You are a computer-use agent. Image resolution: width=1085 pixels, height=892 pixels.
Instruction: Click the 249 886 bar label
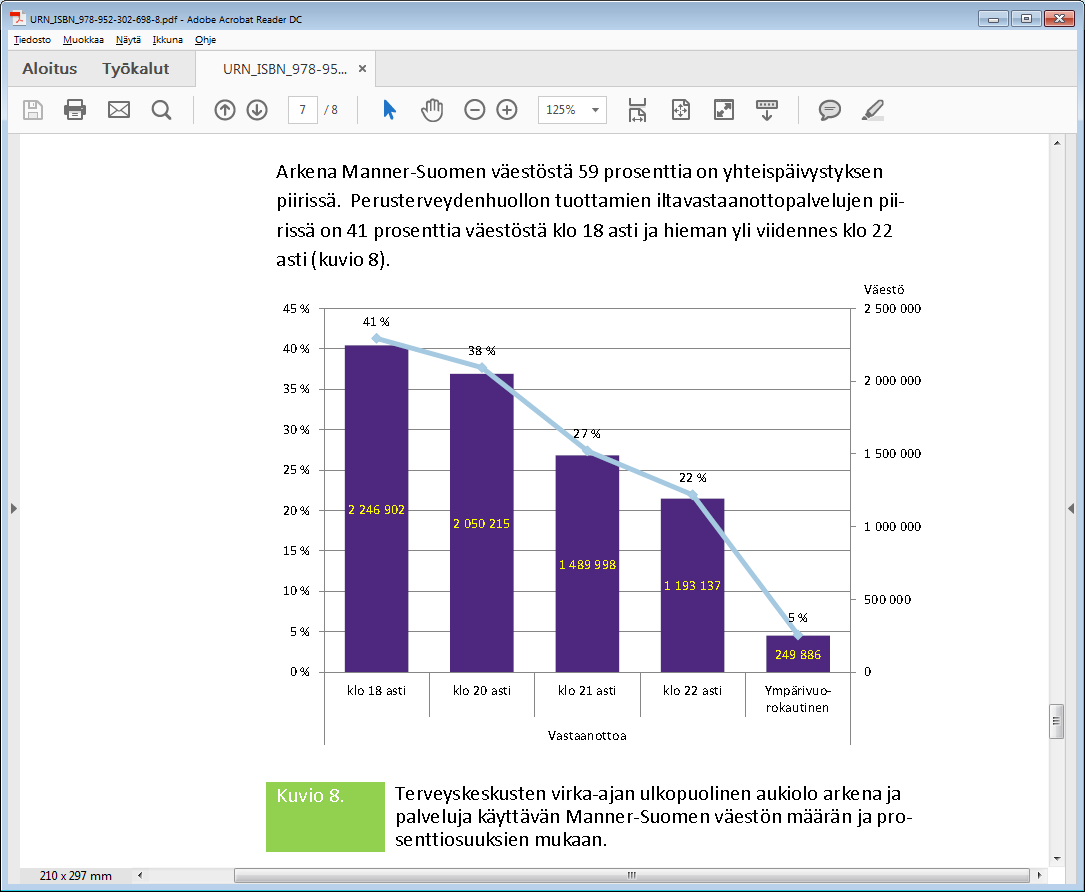(798, 655)
